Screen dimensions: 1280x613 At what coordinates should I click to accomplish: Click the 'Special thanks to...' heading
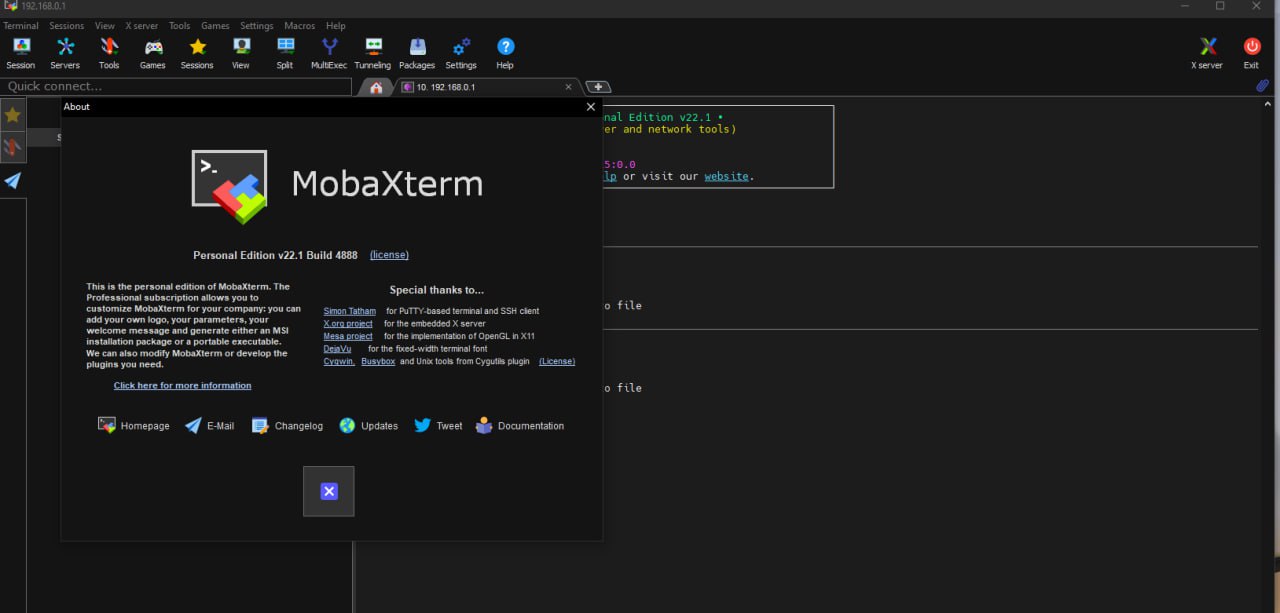pyautogui.click(x=437, y=290)
